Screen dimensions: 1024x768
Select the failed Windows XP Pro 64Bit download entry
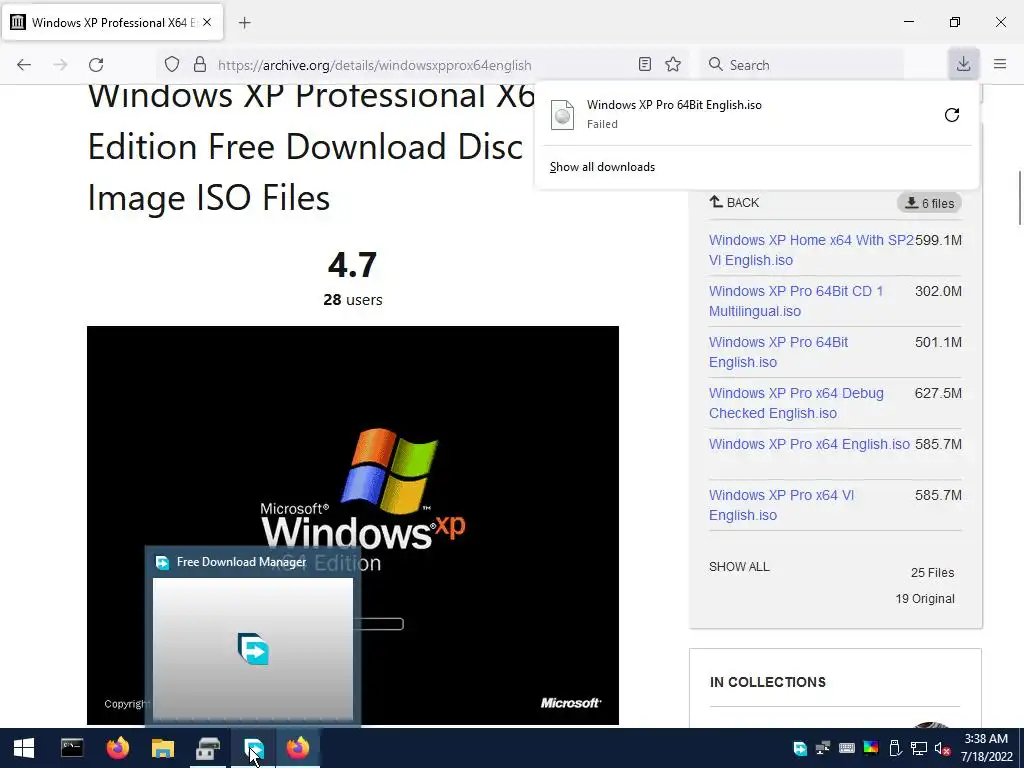click(x=756, y=114)
